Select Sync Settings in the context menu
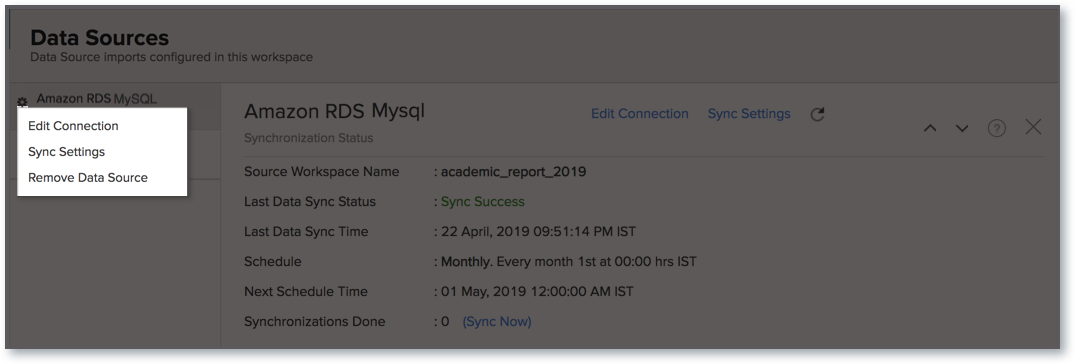Screen dimensions: 1075x364 click(67, 151)
